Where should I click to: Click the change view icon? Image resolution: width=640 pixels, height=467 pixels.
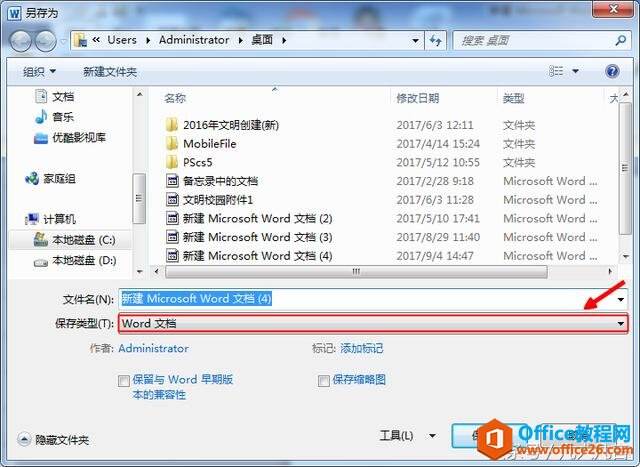(556, 71)
